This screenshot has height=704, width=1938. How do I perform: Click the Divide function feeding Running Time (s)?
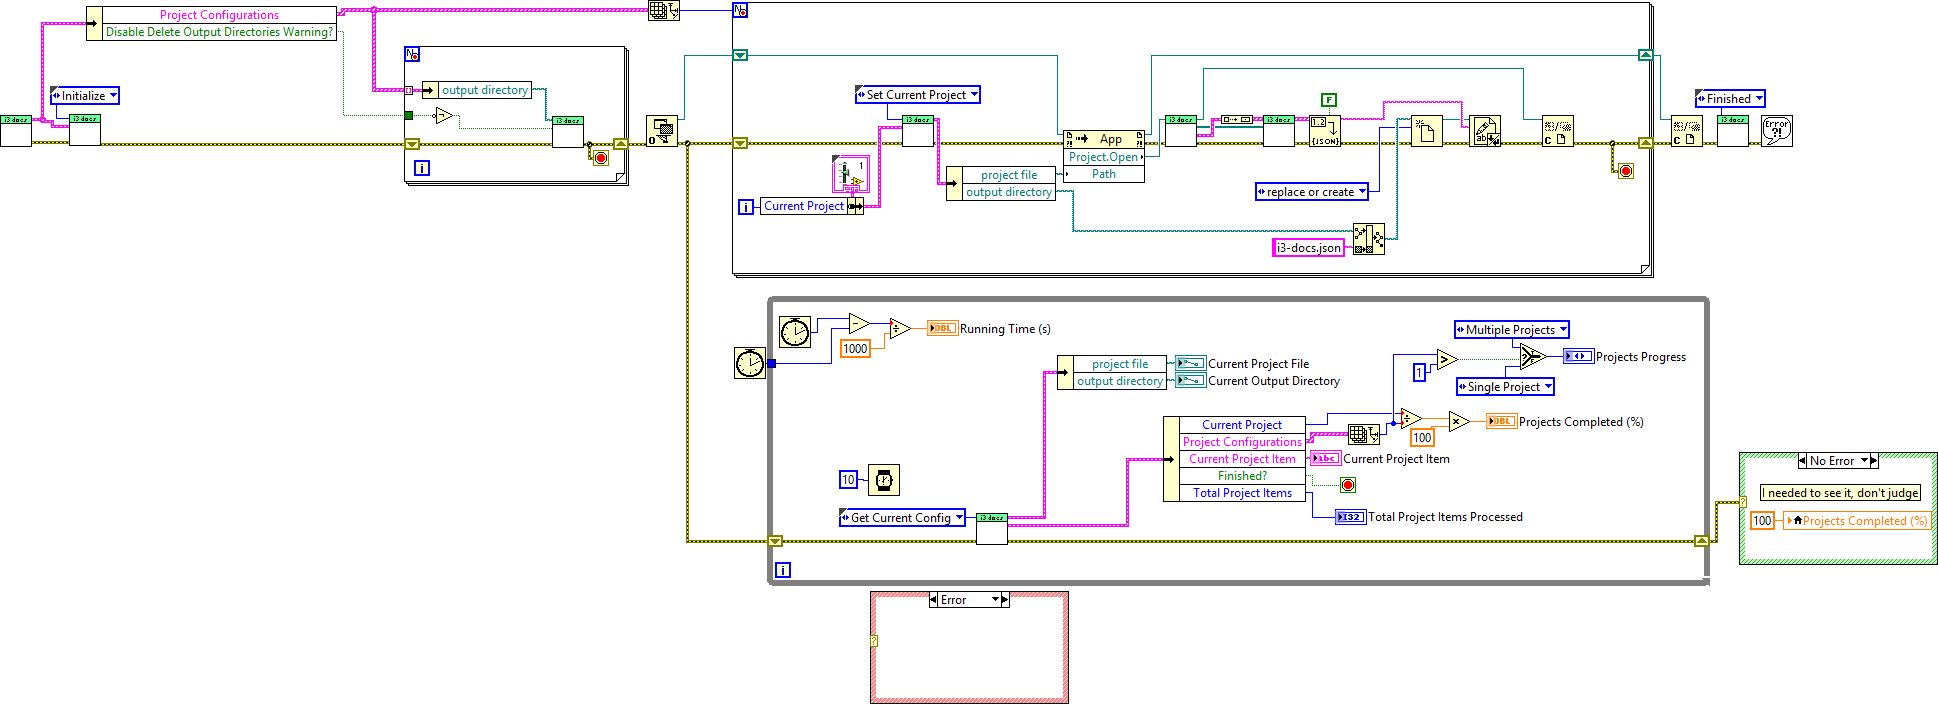tap(900, 328)
